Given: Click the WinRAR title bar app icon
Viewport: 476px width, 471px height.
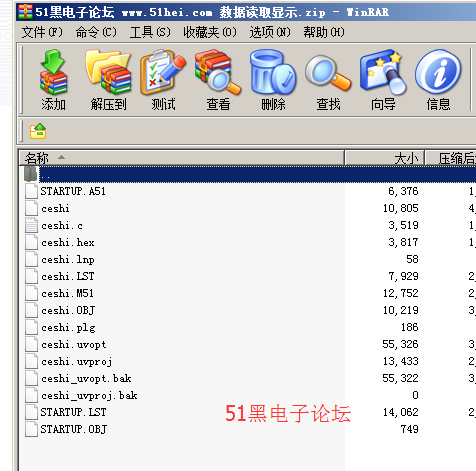Looking at the screenshot, I should tap(25, 12).
